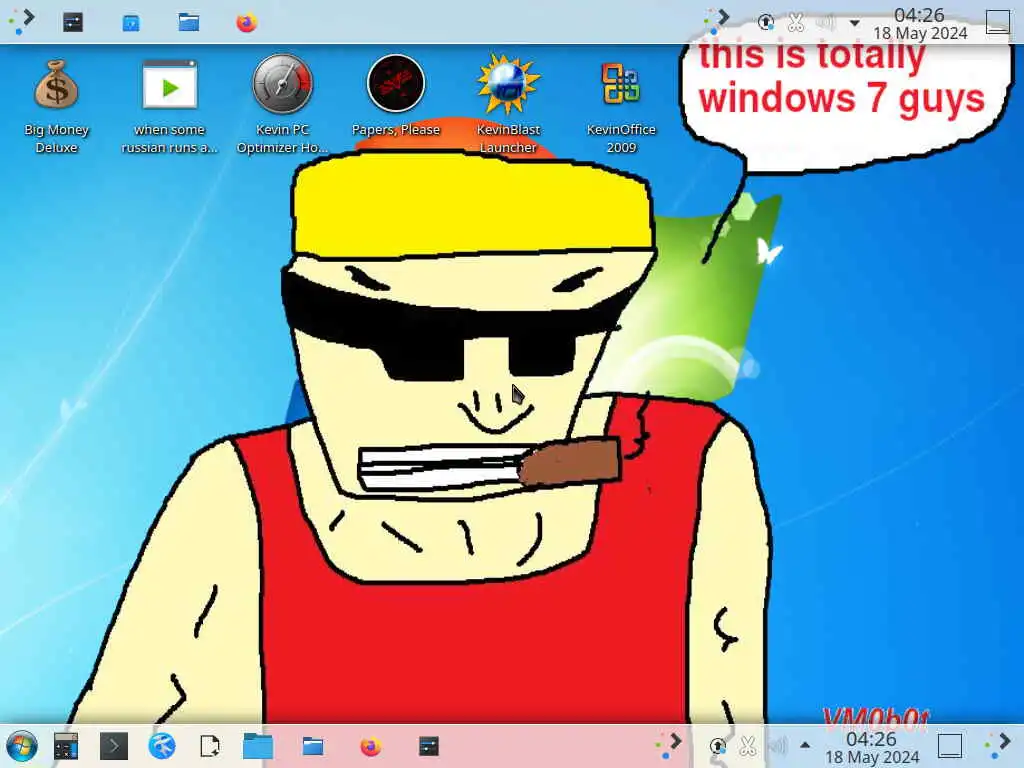This screenshot has height=768, width=1024.
Task: Click the Show Desktop button in top panel
Action: (997, 22)
